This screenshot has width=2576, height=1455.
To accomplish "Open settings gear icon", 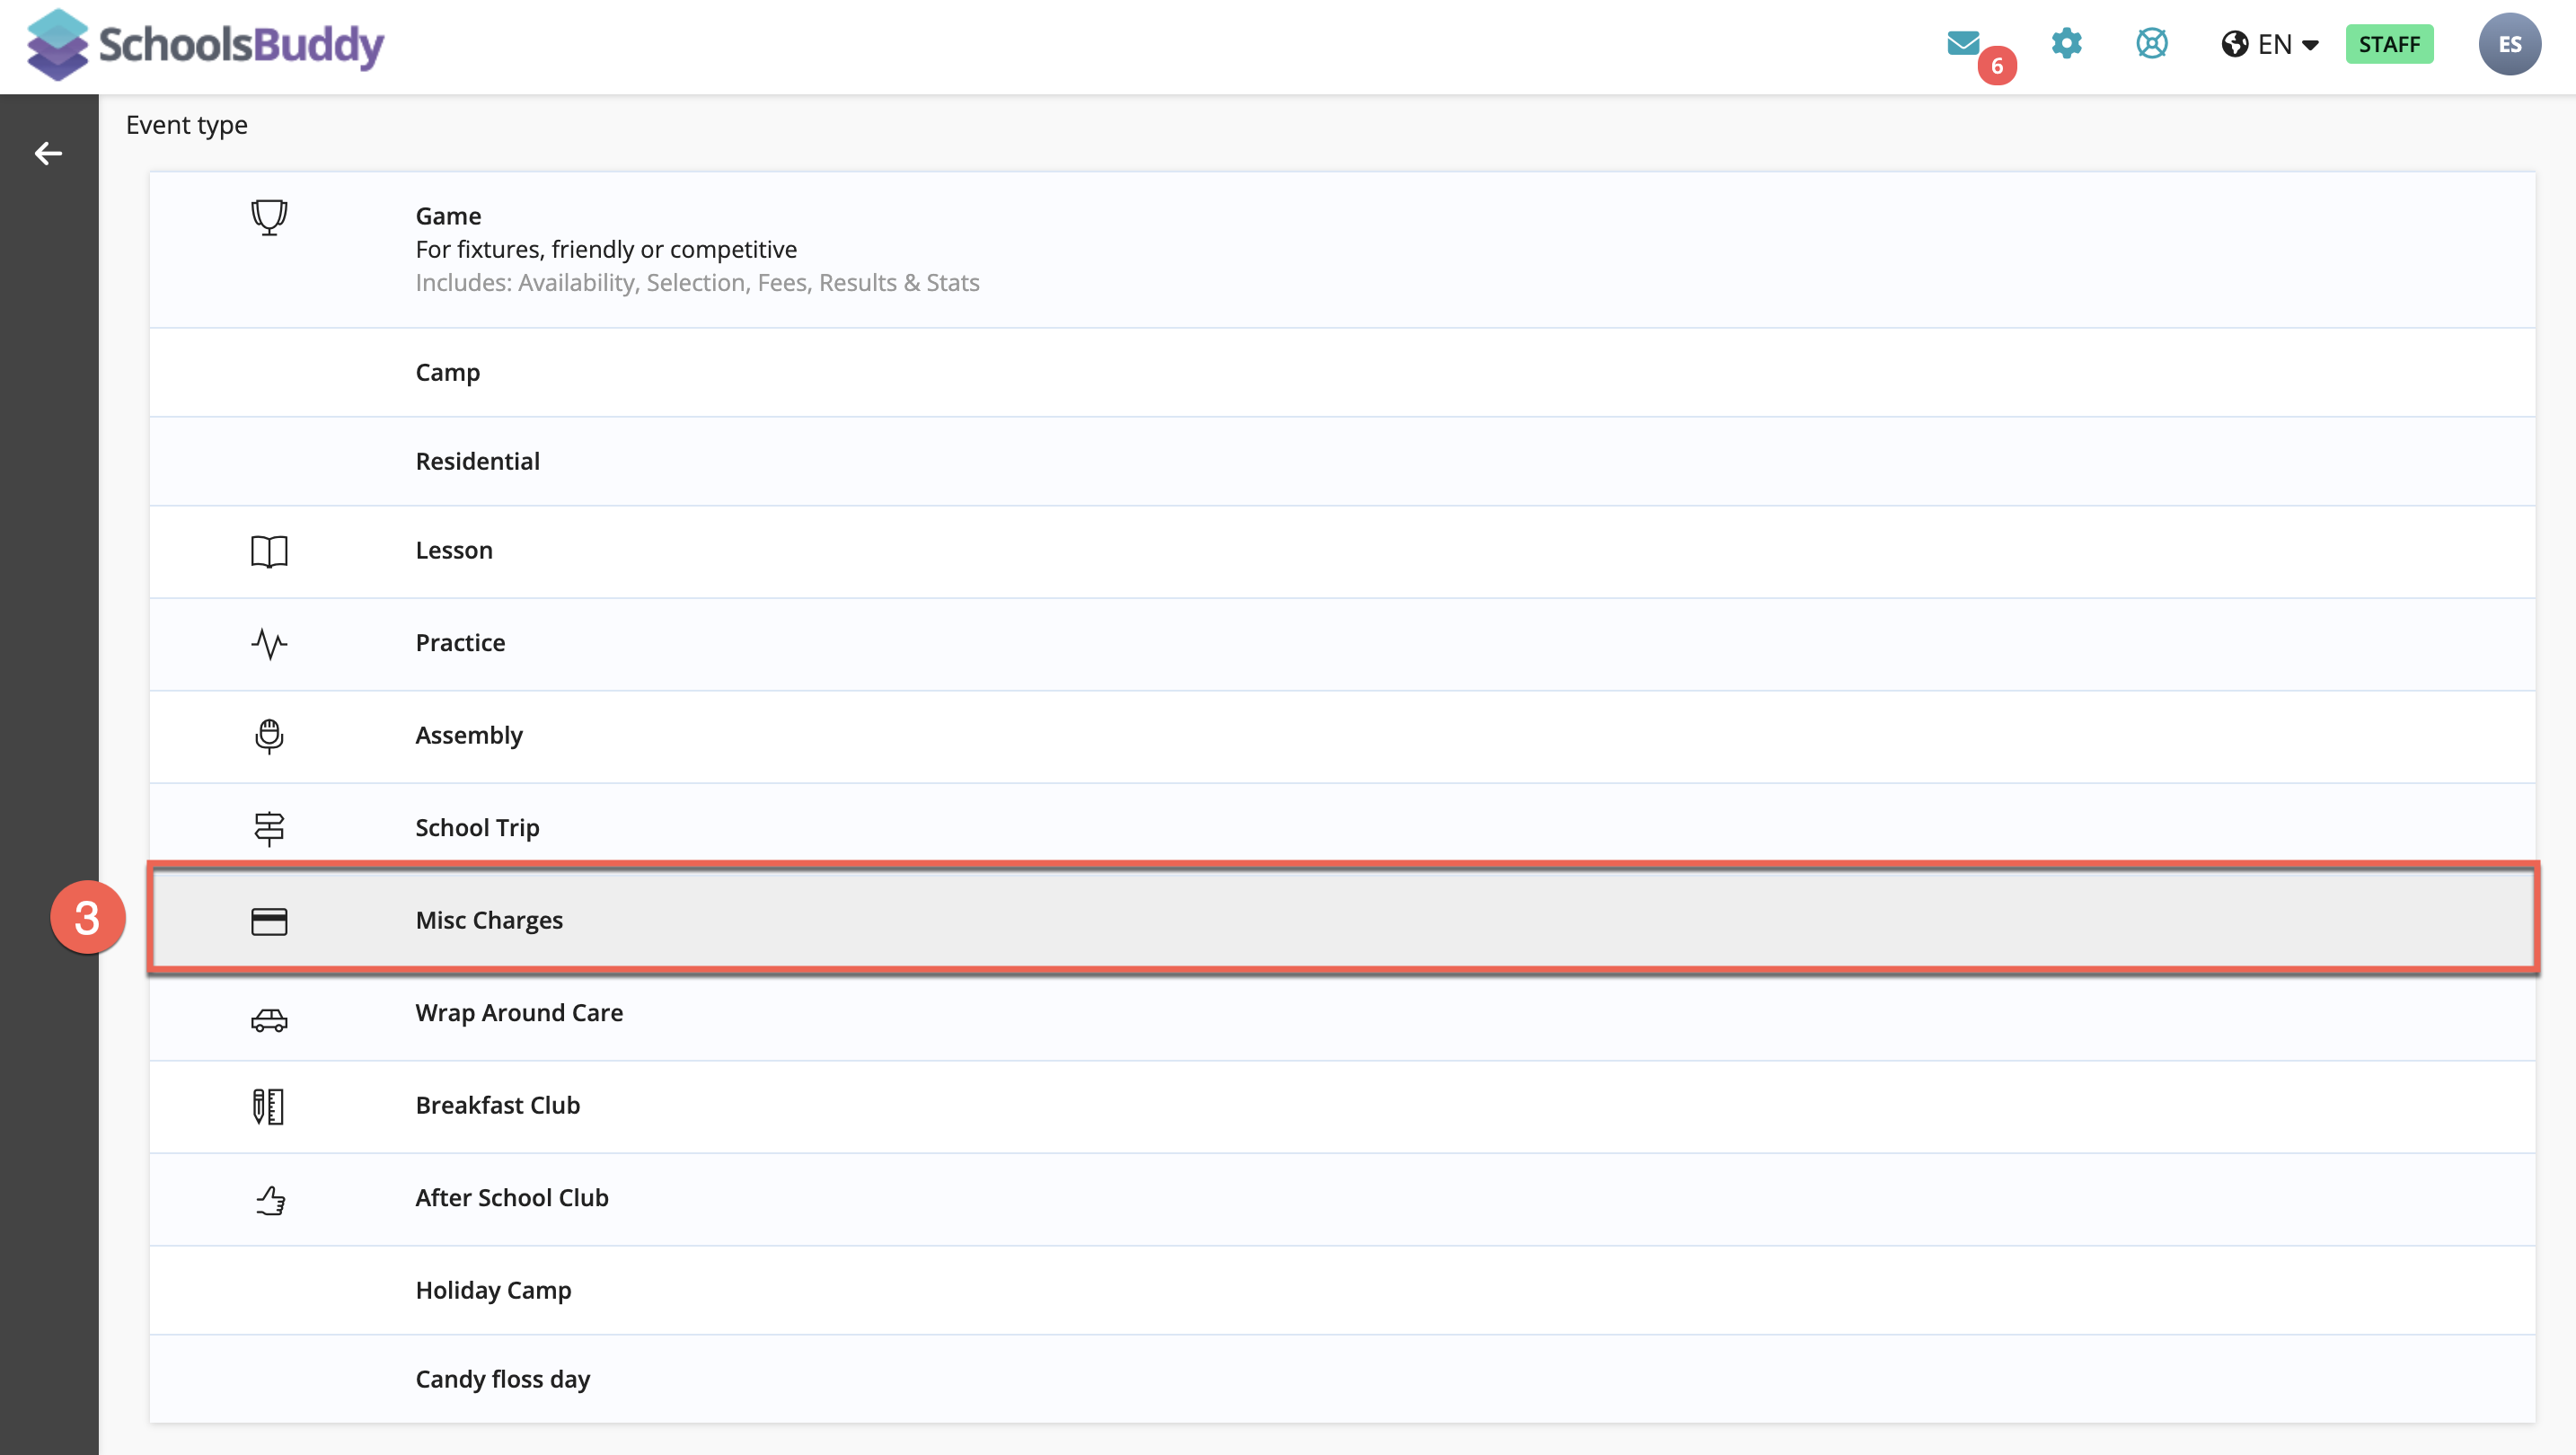I will pos(2066,43).
